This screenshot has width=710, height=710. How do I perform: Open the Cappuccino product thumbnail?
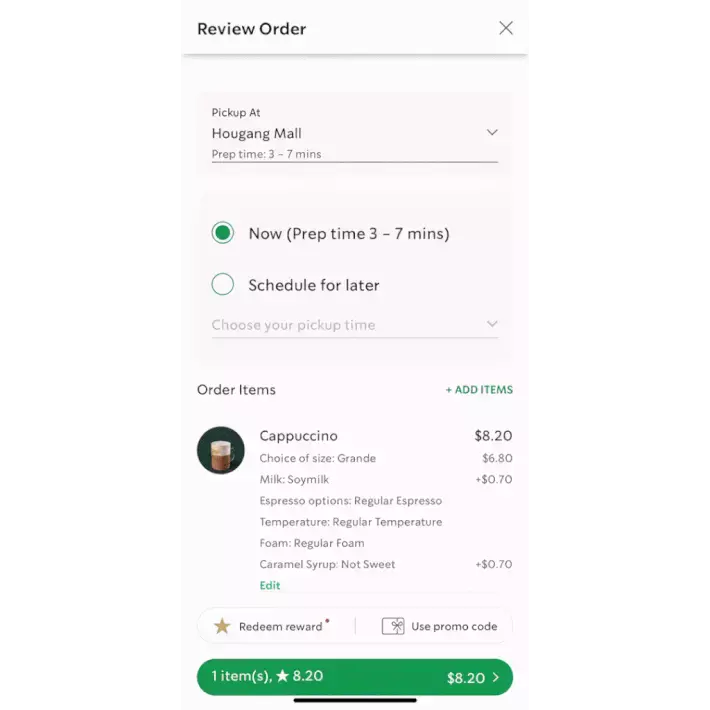tap(221, 450)
